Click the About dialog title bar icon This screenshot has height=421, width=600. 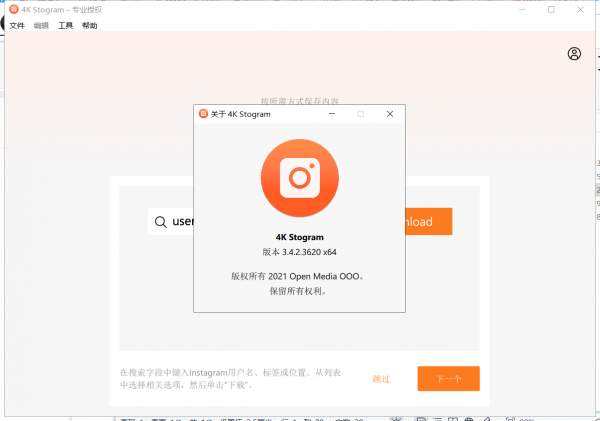(x=204, y=114)
